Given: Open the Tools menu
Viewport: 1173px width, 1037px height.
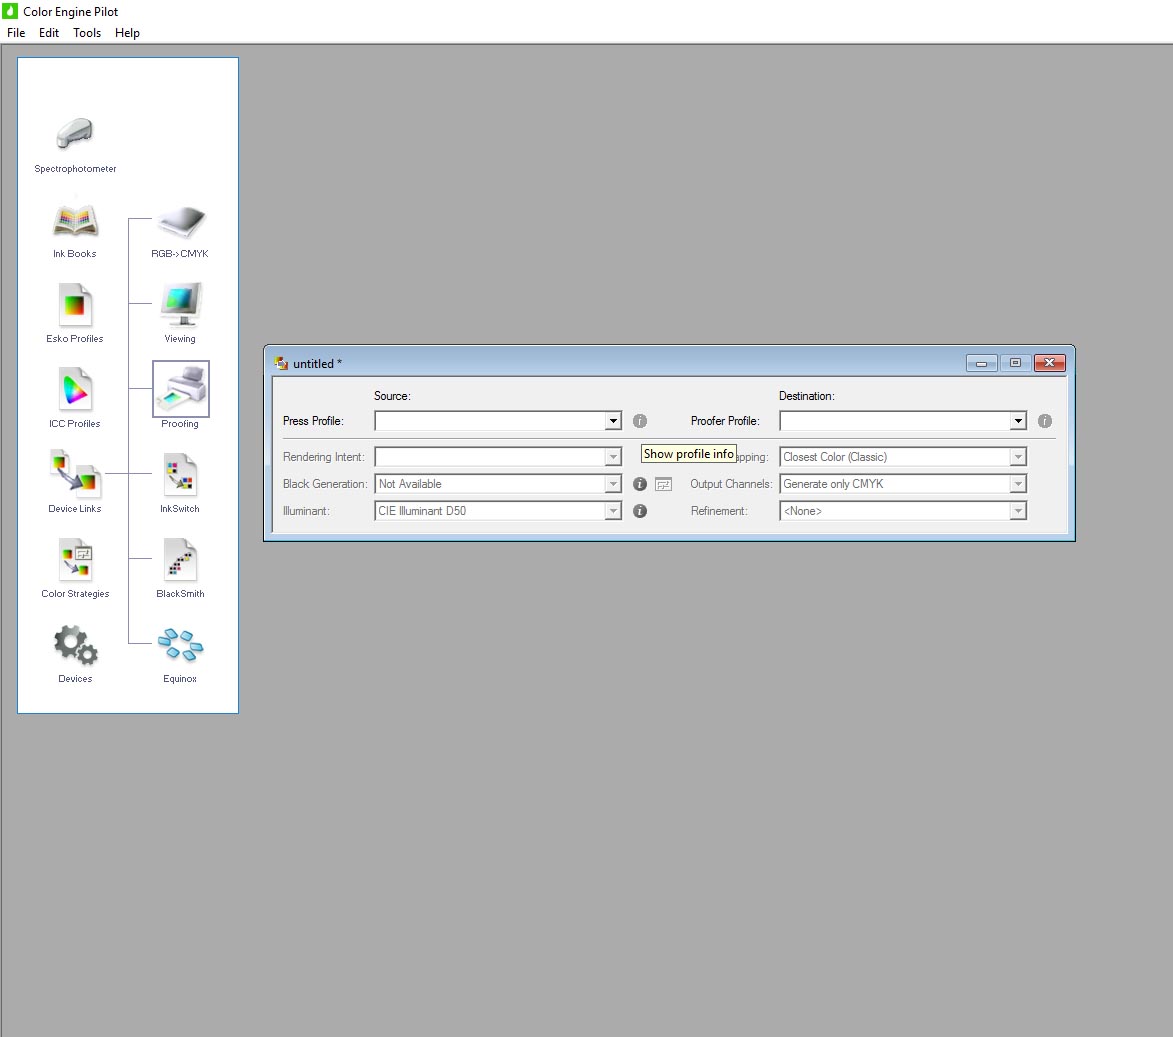Looking at the screenshot, I should pos(87,33).
